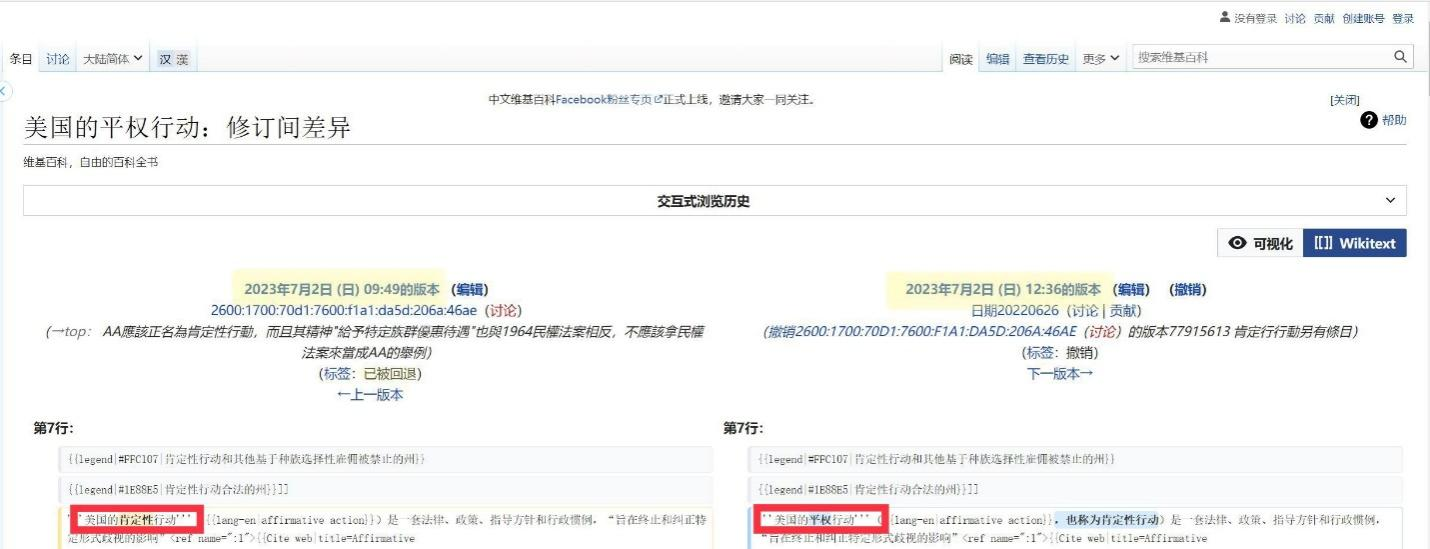Screen dimensions: 1430x549
Task: Open the 大陆简体 language variant dropdown
Action: [x=112, y=59]
